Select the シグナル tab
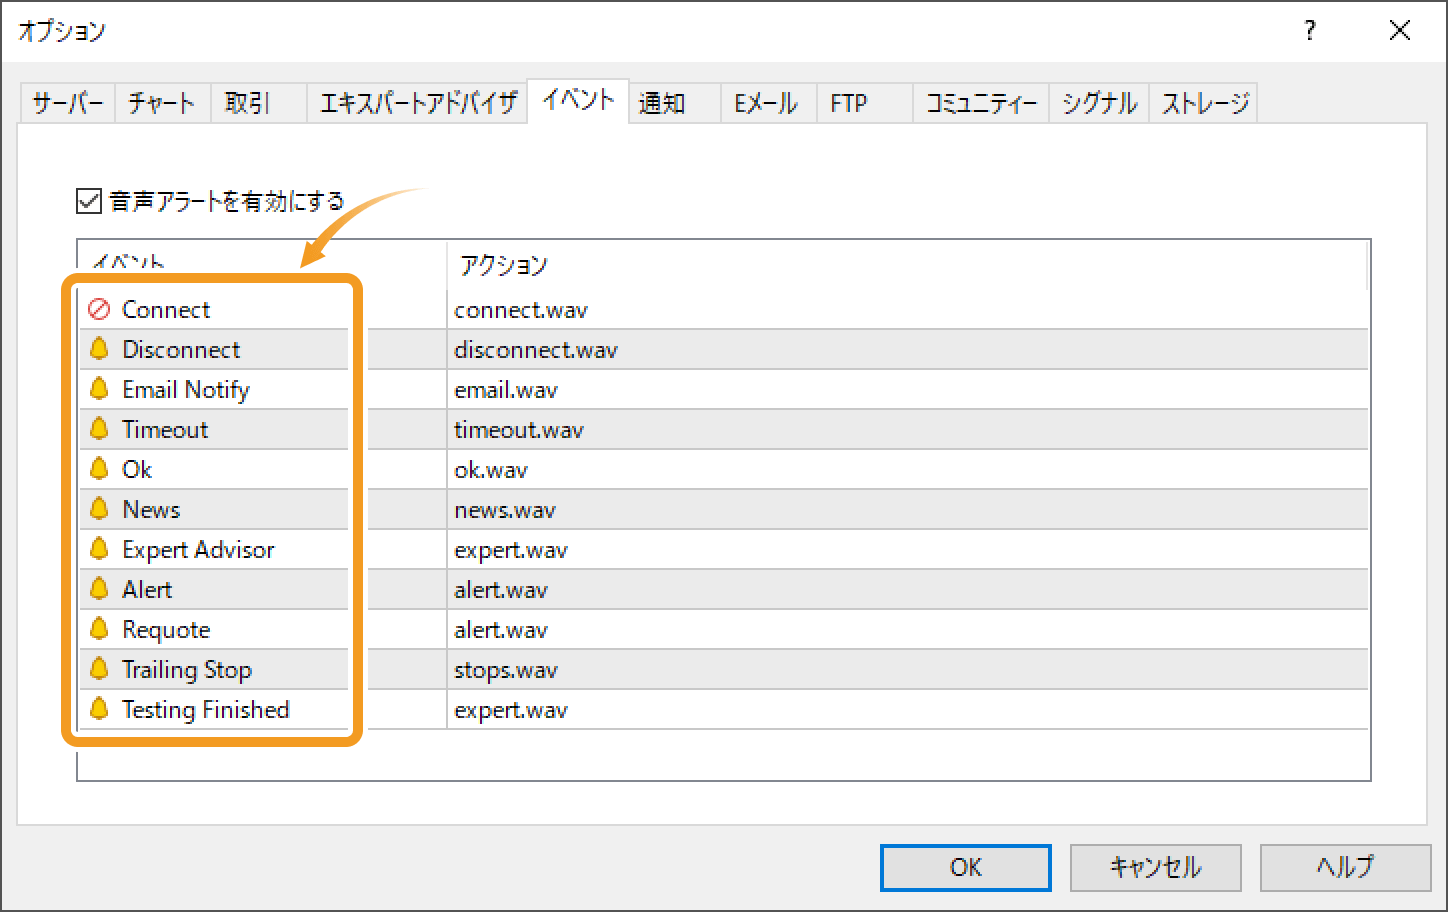Screen dimensions: 1448x912 [1098, 102]
